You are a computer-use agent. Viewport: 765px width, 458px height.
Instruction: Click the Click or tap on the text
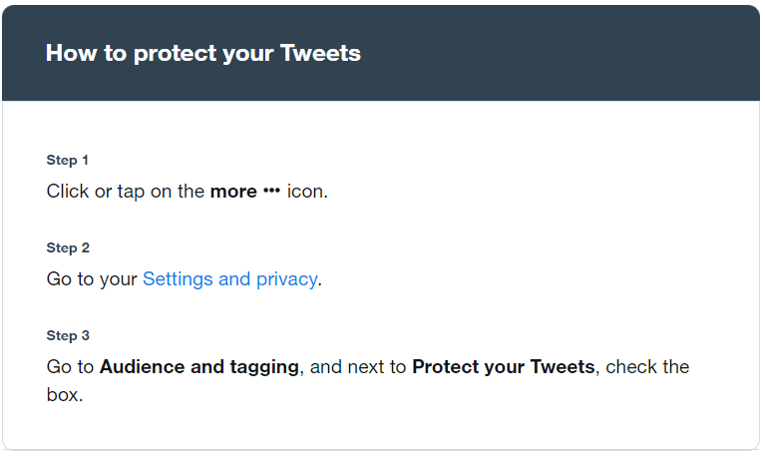point(125,192)
